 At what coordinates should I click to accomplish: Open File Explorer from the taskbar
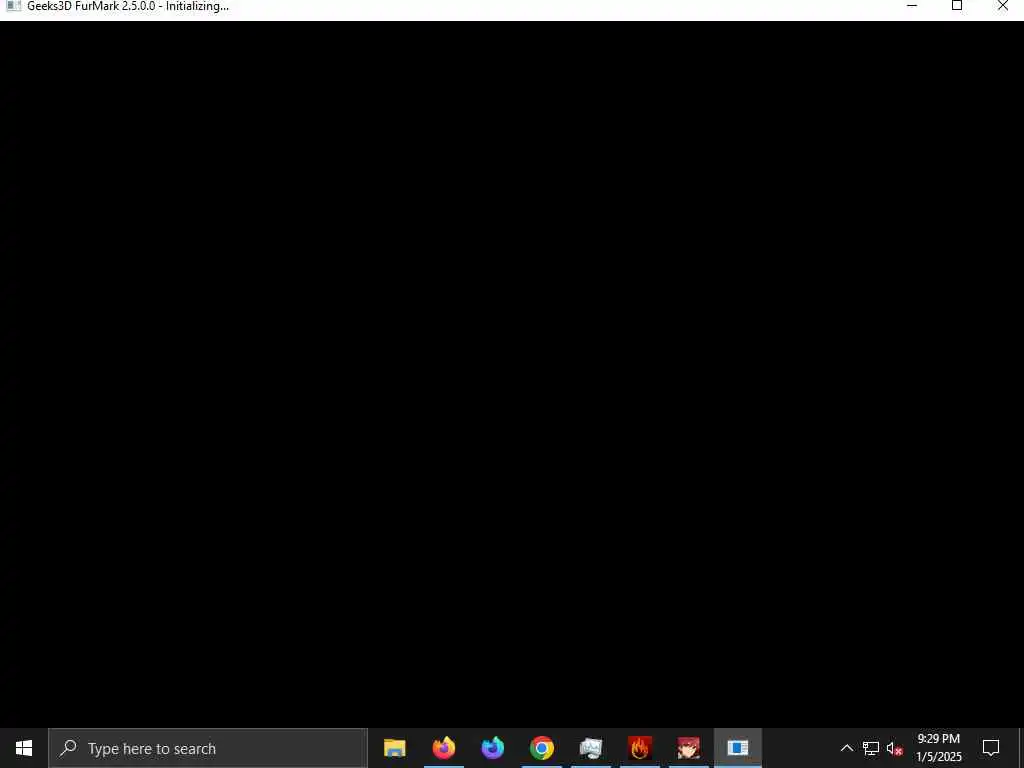click(x=394, y=748)
